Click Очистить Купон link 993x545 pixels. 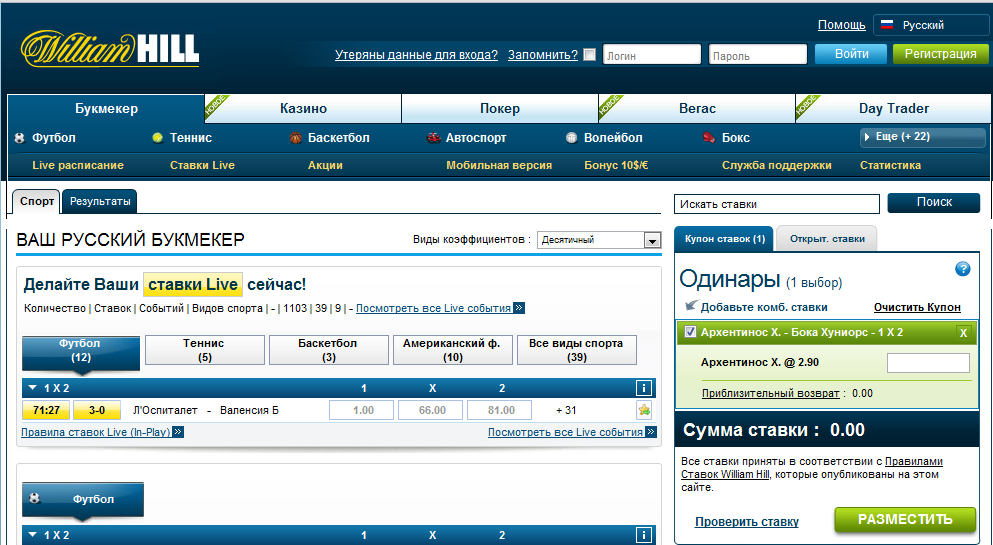[x=917, y=308]
